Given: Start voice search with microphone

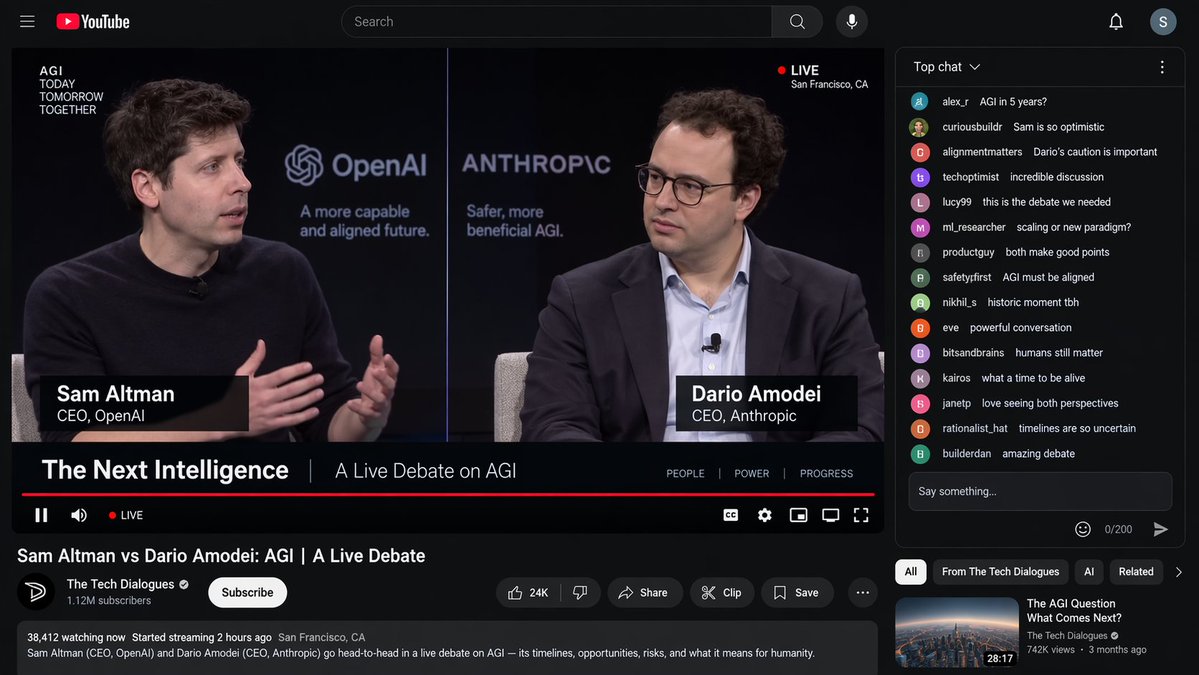Looking at the screenshot, I should 851,21.
